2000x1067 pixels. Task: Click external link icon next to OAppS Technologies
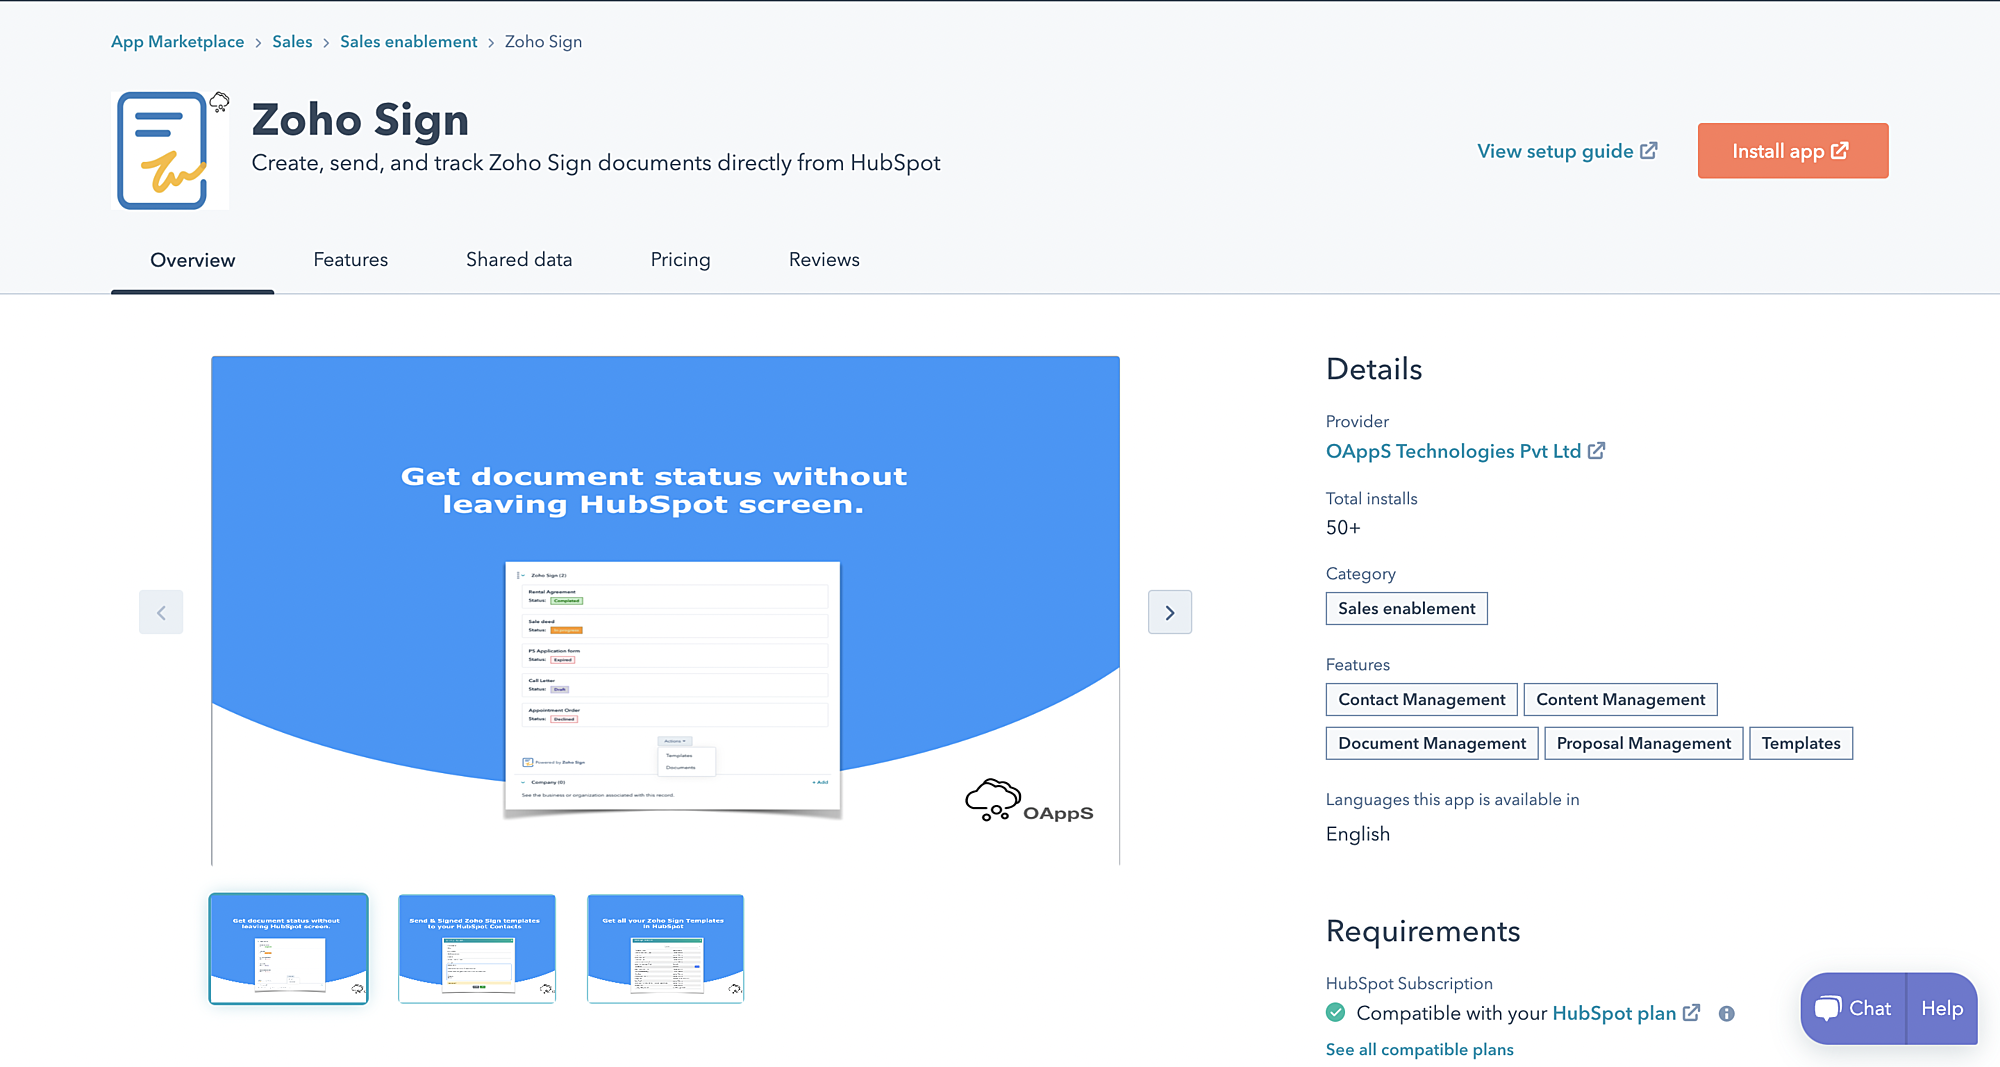pyautogui.click(x=1597, y=451)
